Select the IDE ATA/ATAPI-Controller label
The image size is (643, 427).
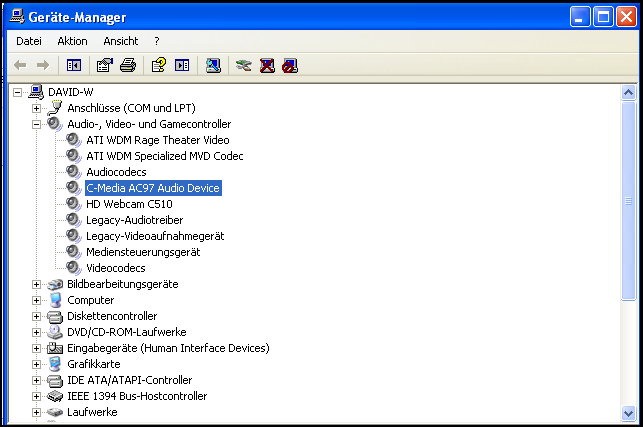(130, 380)
